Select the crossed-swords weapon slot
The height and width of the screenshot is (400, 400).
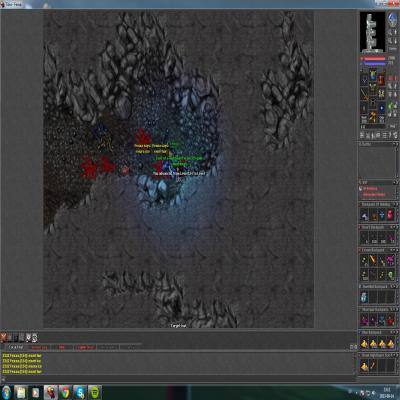[364, 94]
